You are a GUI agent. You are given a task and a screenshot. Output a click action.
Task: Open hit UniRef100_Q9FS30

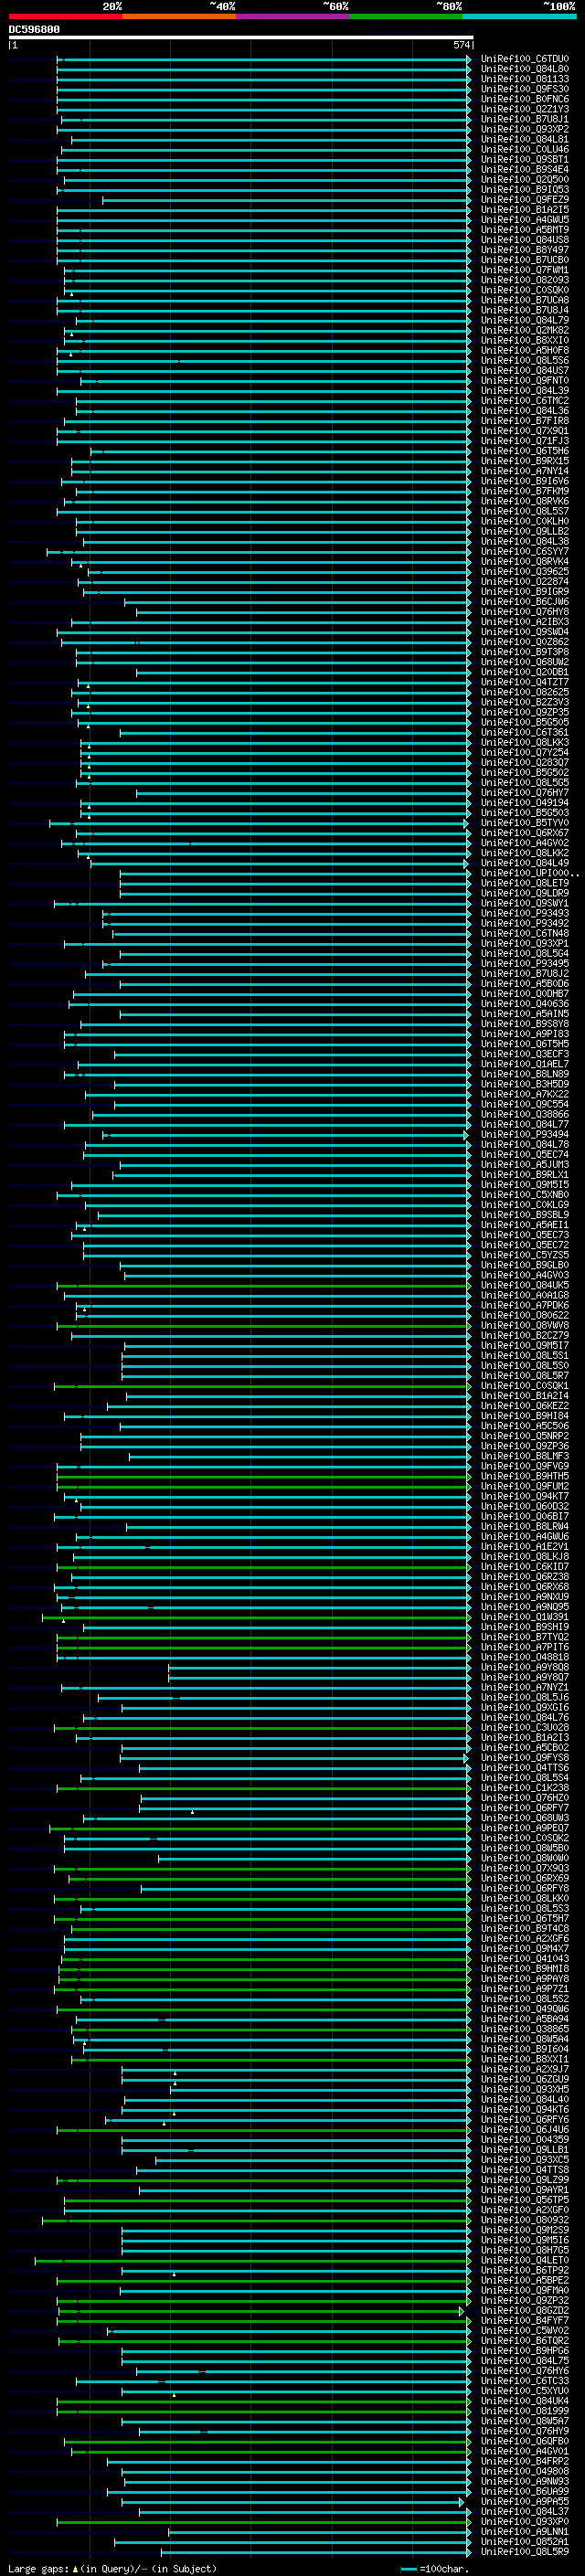(x=524, y=89)
